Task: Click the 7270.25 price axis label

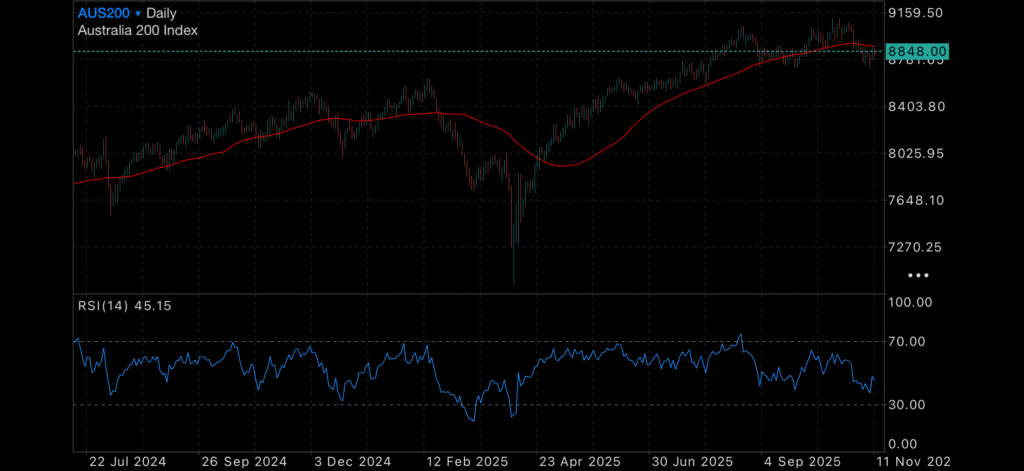Action: click(915, 247)
